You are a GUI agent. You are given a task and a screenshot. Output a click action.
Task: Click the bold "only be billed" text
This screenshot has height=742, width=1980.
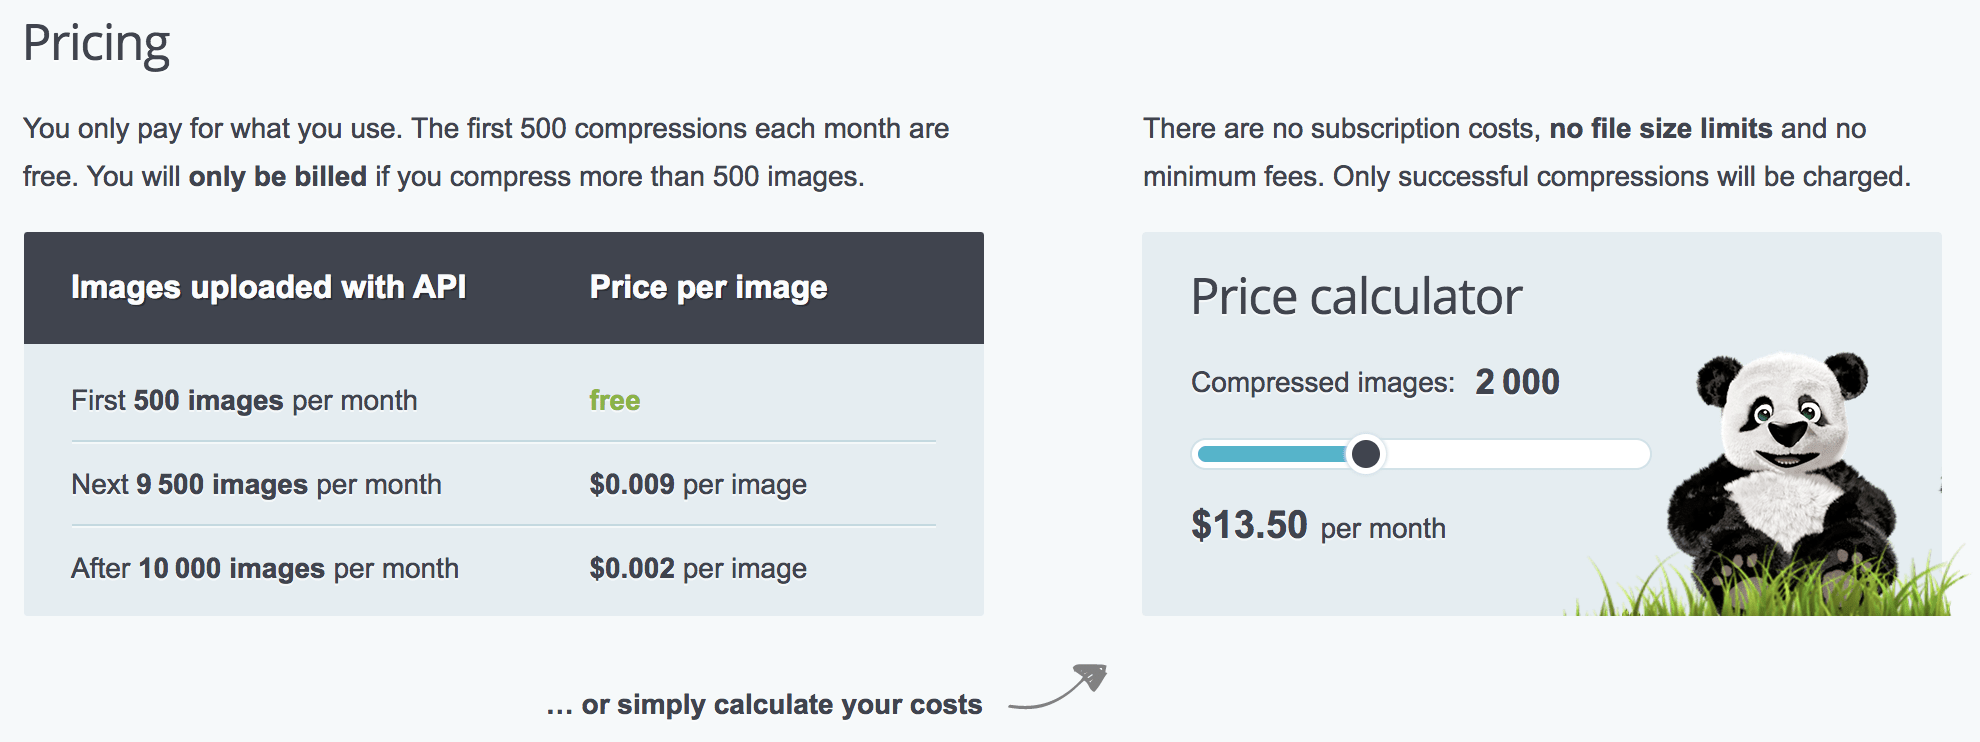click(x=278, y=177)
